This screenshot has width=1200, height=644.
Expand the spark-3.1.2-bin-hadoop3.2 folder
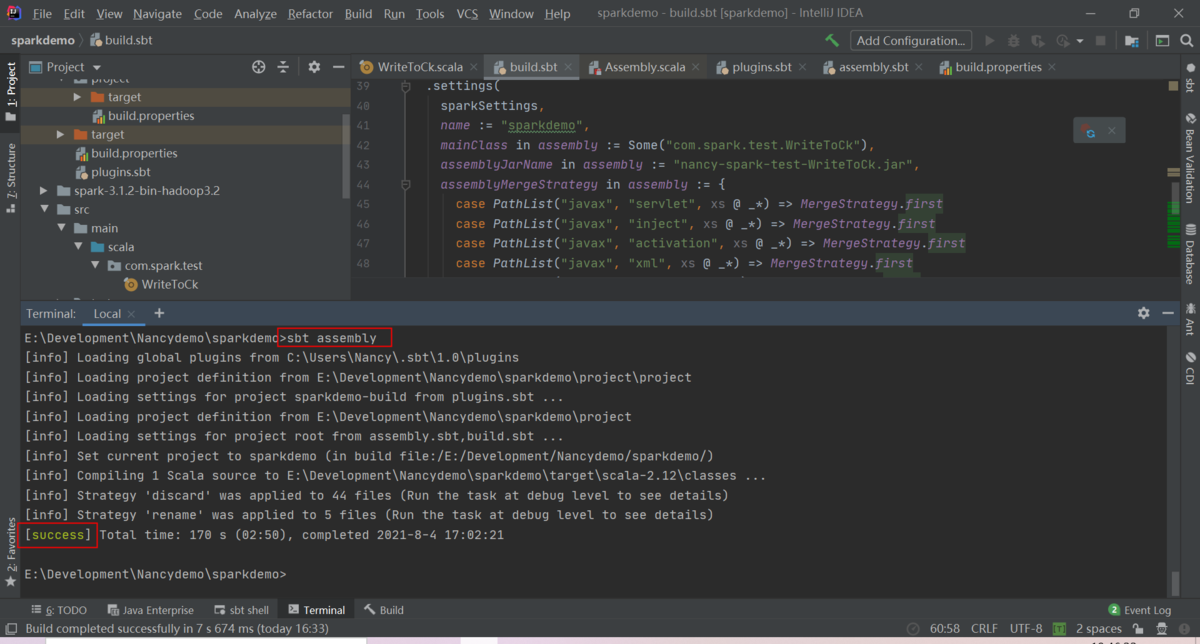pyautogui.click(x=43, y=191)
